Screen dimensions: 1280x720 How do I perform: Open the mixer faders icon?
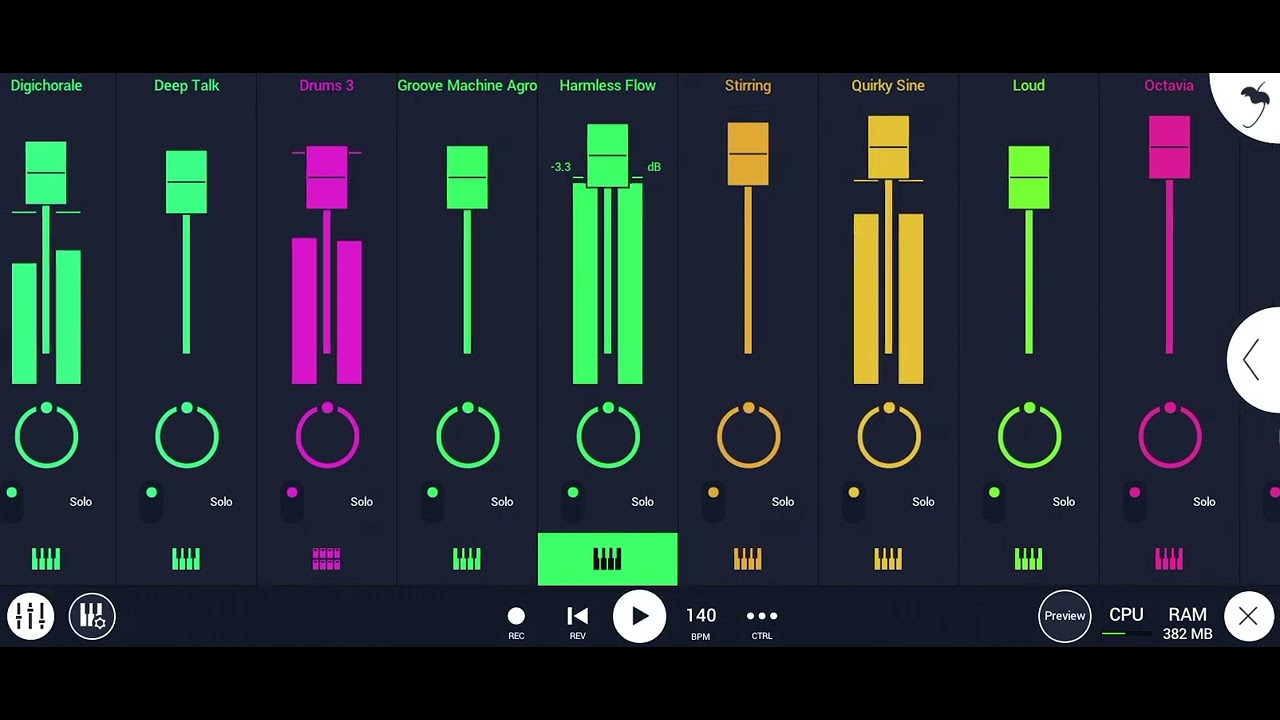pyautogui.click(x=31, y=617)
